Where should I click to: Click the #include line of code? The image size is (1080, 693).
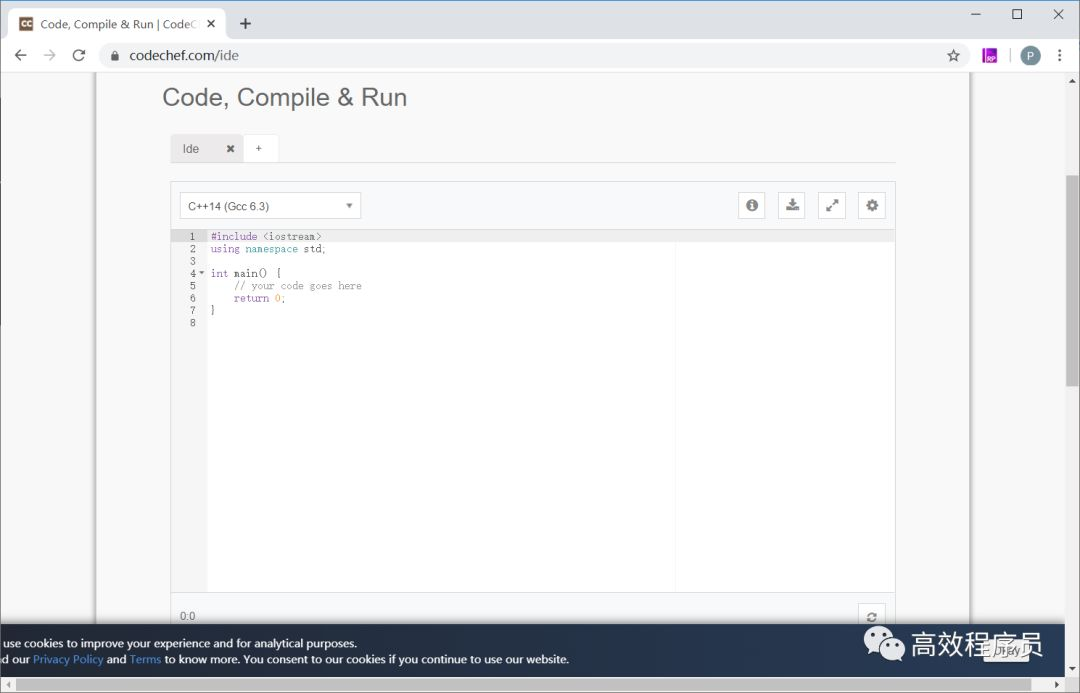point(266,236)
